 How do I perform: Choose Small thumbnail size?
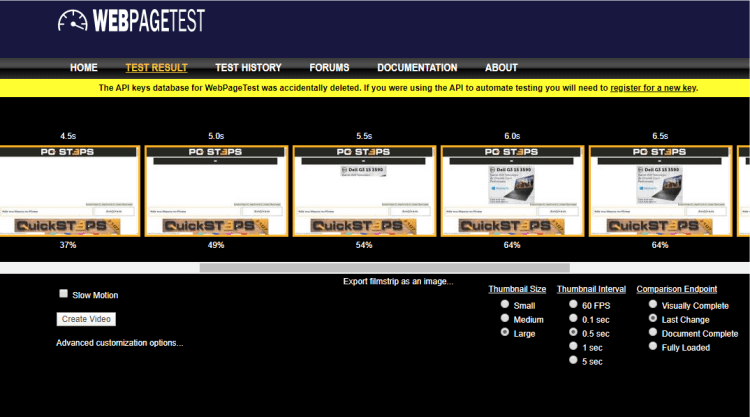coord(505,304)
